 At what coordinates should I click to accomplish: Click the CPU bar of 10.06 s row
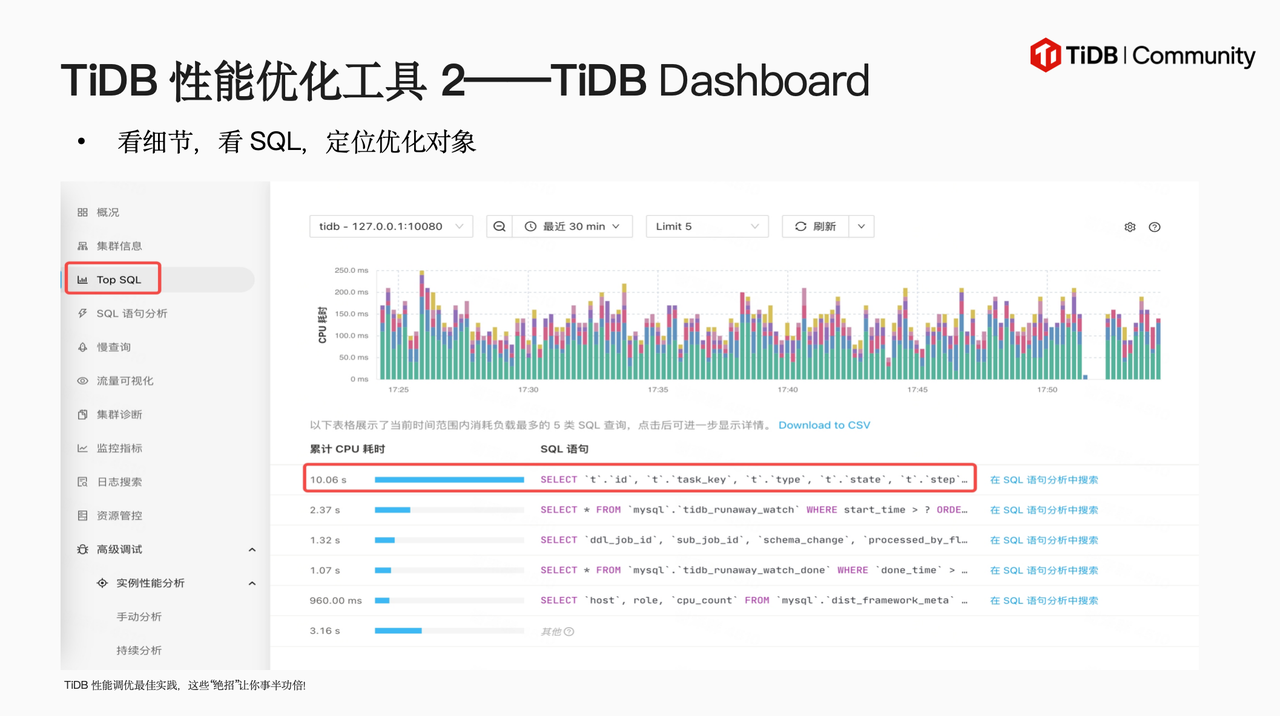[x=449, y=480]
